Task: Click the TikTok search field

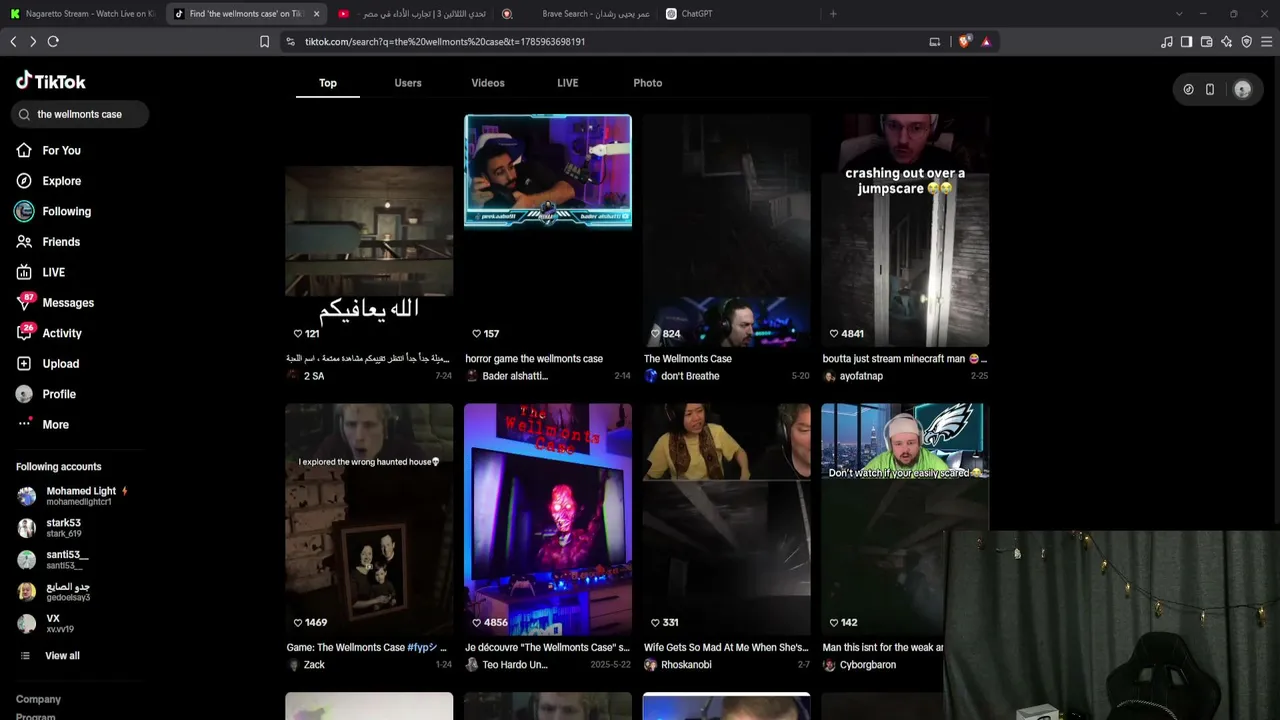Action: [x=80, y=114]
